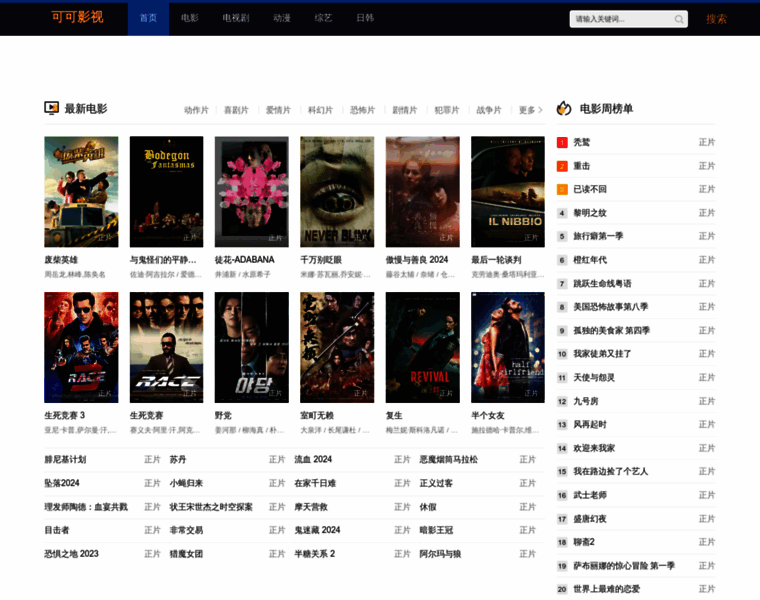Open the 动漫 navigation tab

point(282,18)
